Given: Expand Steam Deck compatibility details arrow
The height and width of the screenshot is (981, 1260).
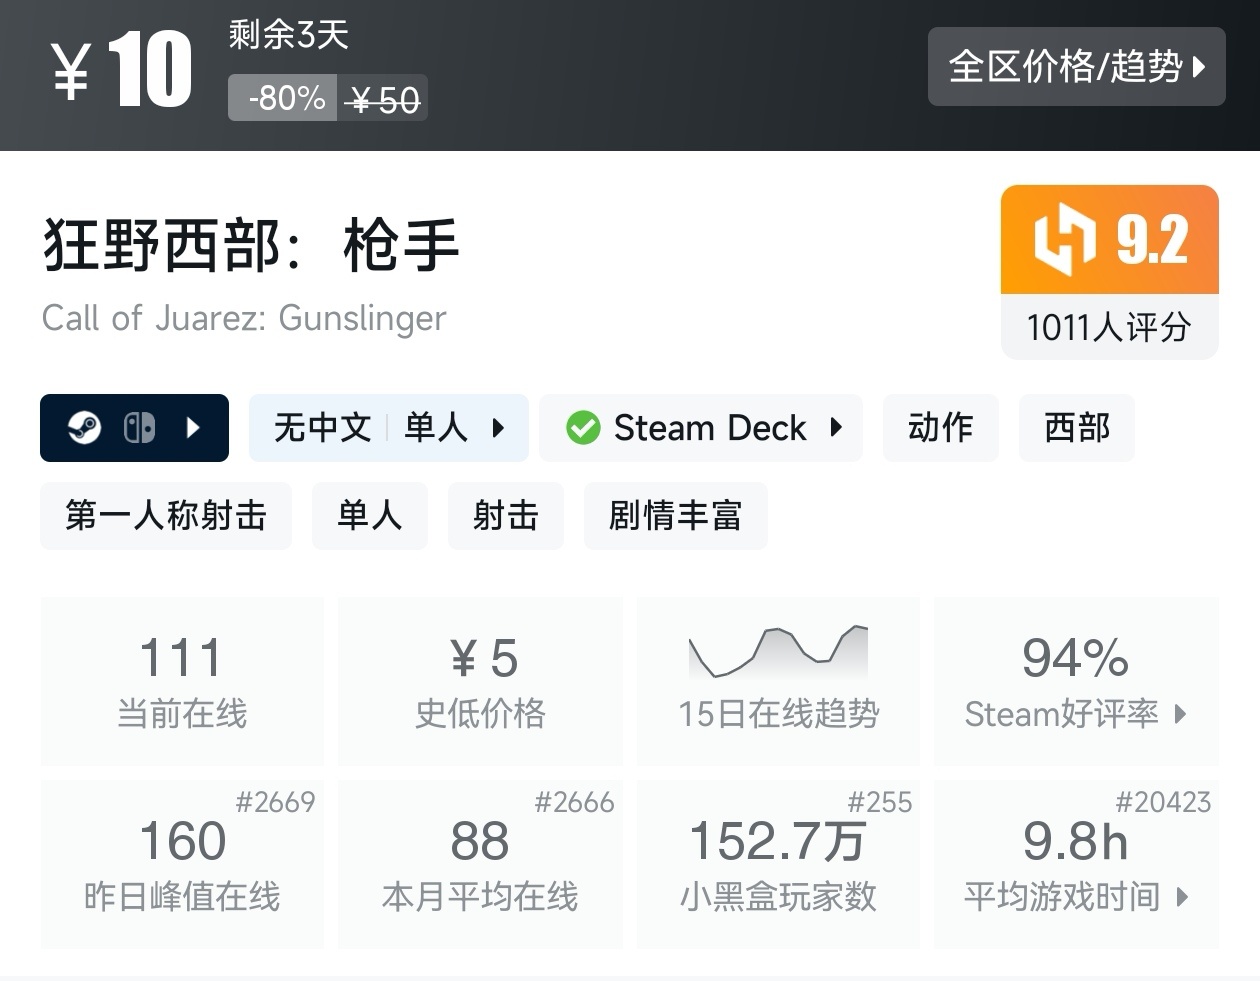Looking at the screenshot, I should [x=837, y=428].
